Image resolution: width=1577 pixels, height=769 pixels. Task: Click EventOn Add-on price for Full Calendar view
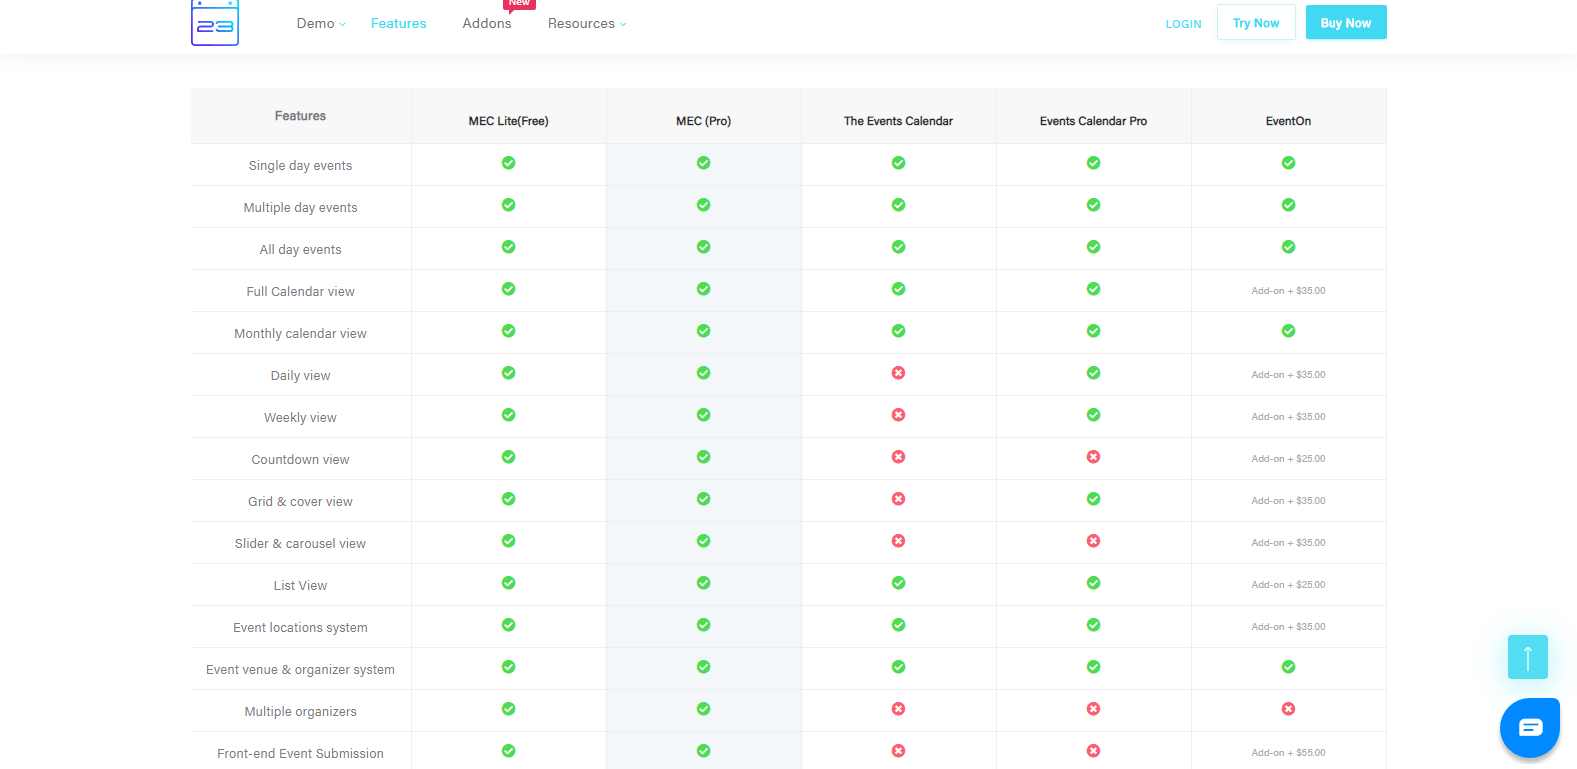pos(1288,291)
